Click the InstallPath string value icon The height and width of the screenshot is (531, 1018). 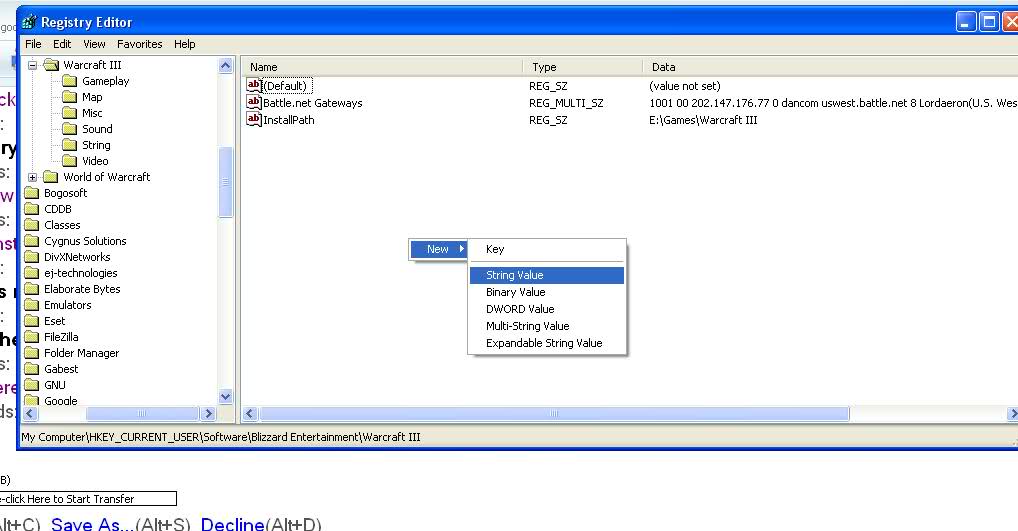click(x=254, y=119)
